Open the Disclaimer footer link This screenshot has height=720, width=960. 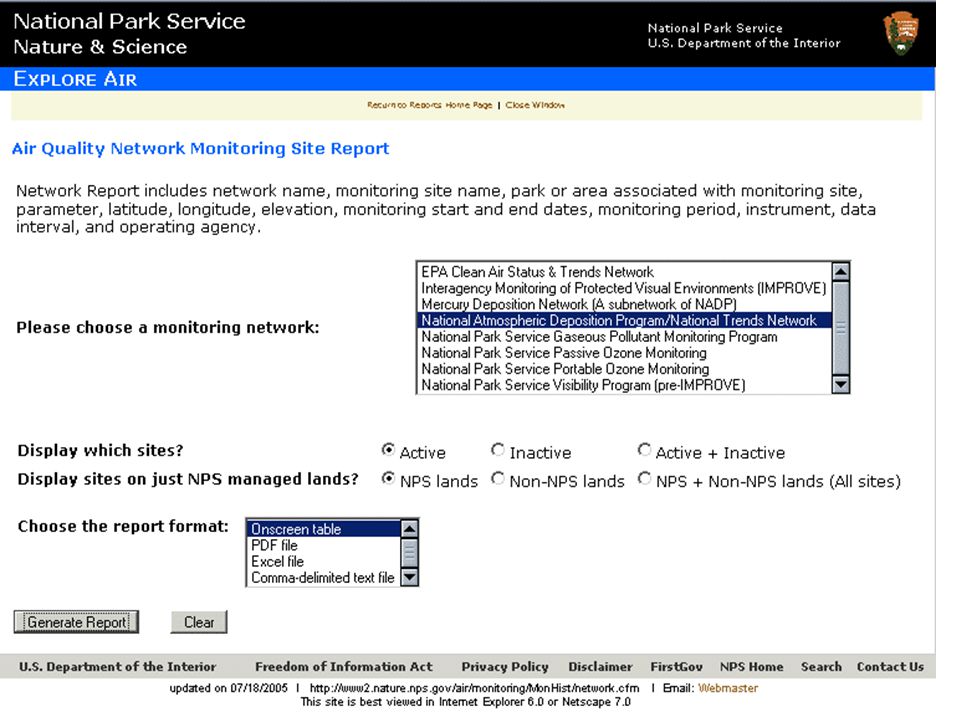(600, 667)
